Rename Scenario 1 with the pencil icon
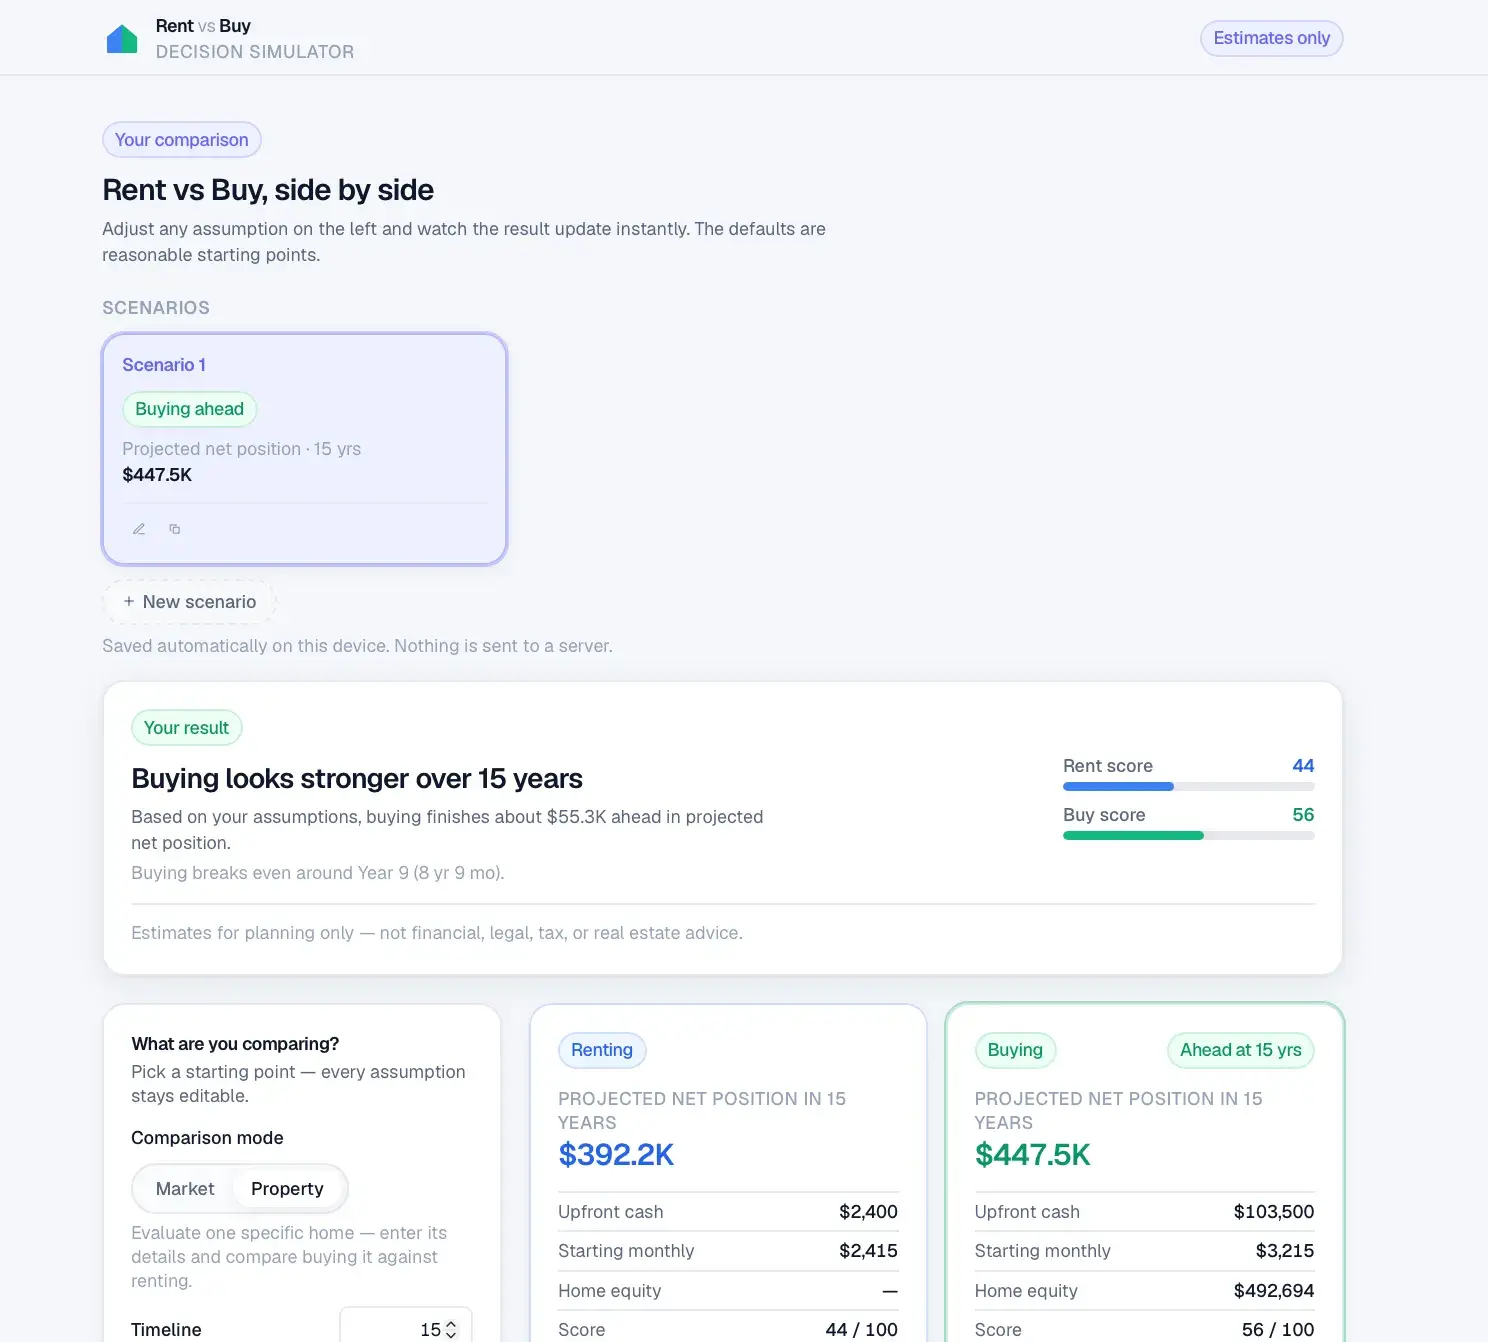1488x1342 pixels. coord(139,529)
